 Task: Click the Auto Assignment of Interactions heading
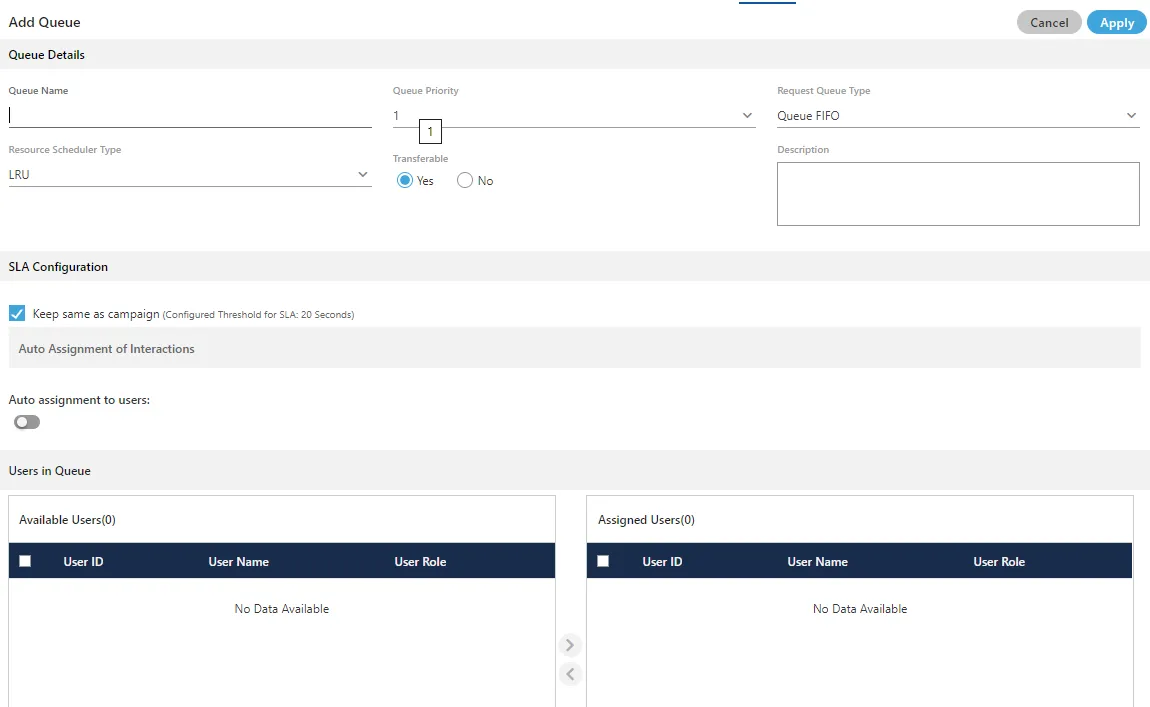tap(106, 349)
